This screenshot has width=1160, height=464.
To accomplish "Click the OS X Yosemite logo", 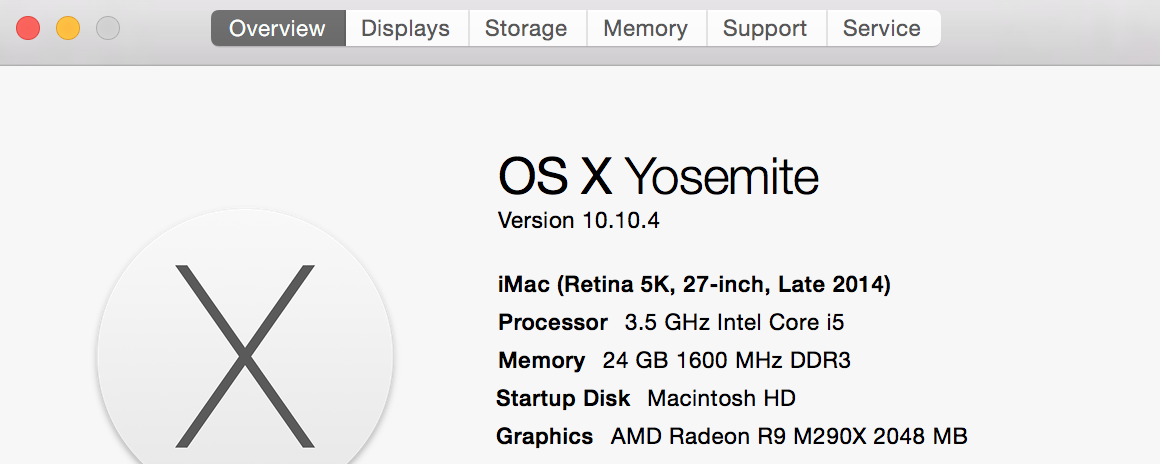I will 245,348.
